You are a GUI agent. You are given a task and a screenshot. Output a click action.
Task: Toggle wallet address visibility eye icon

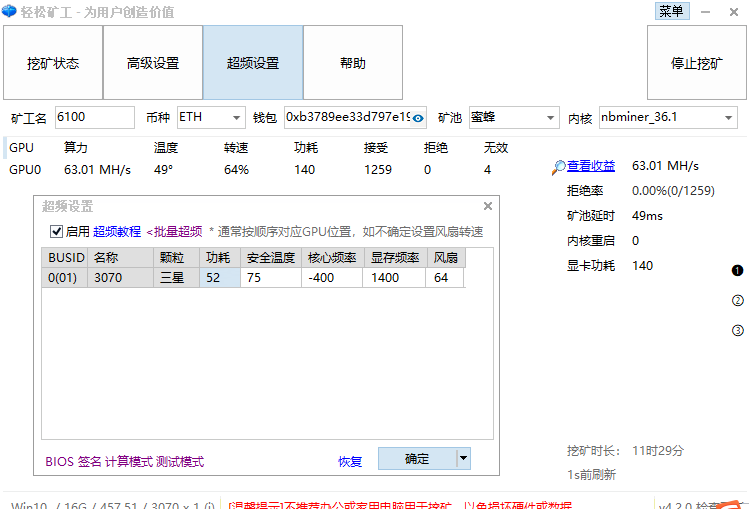(418, 118)
